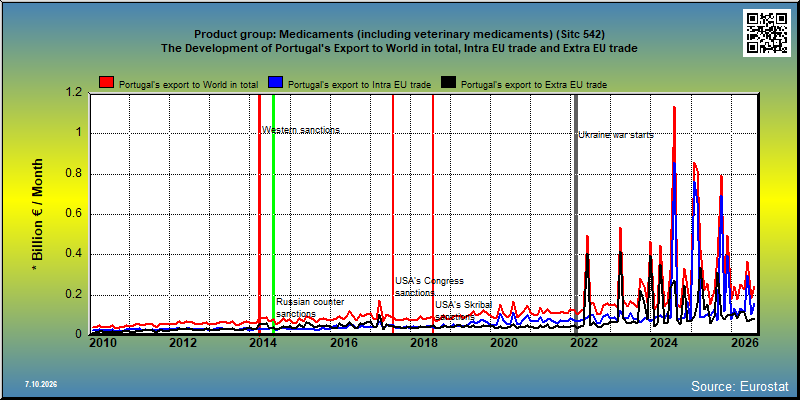Click the y-axis value 1
The height and width of the screenshot is (400, 800).
click(79, 133)
